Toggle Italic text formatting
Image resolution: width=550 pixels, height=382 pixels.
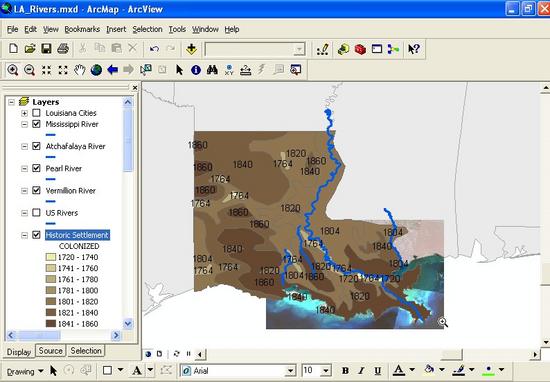(x=361, y=370)
